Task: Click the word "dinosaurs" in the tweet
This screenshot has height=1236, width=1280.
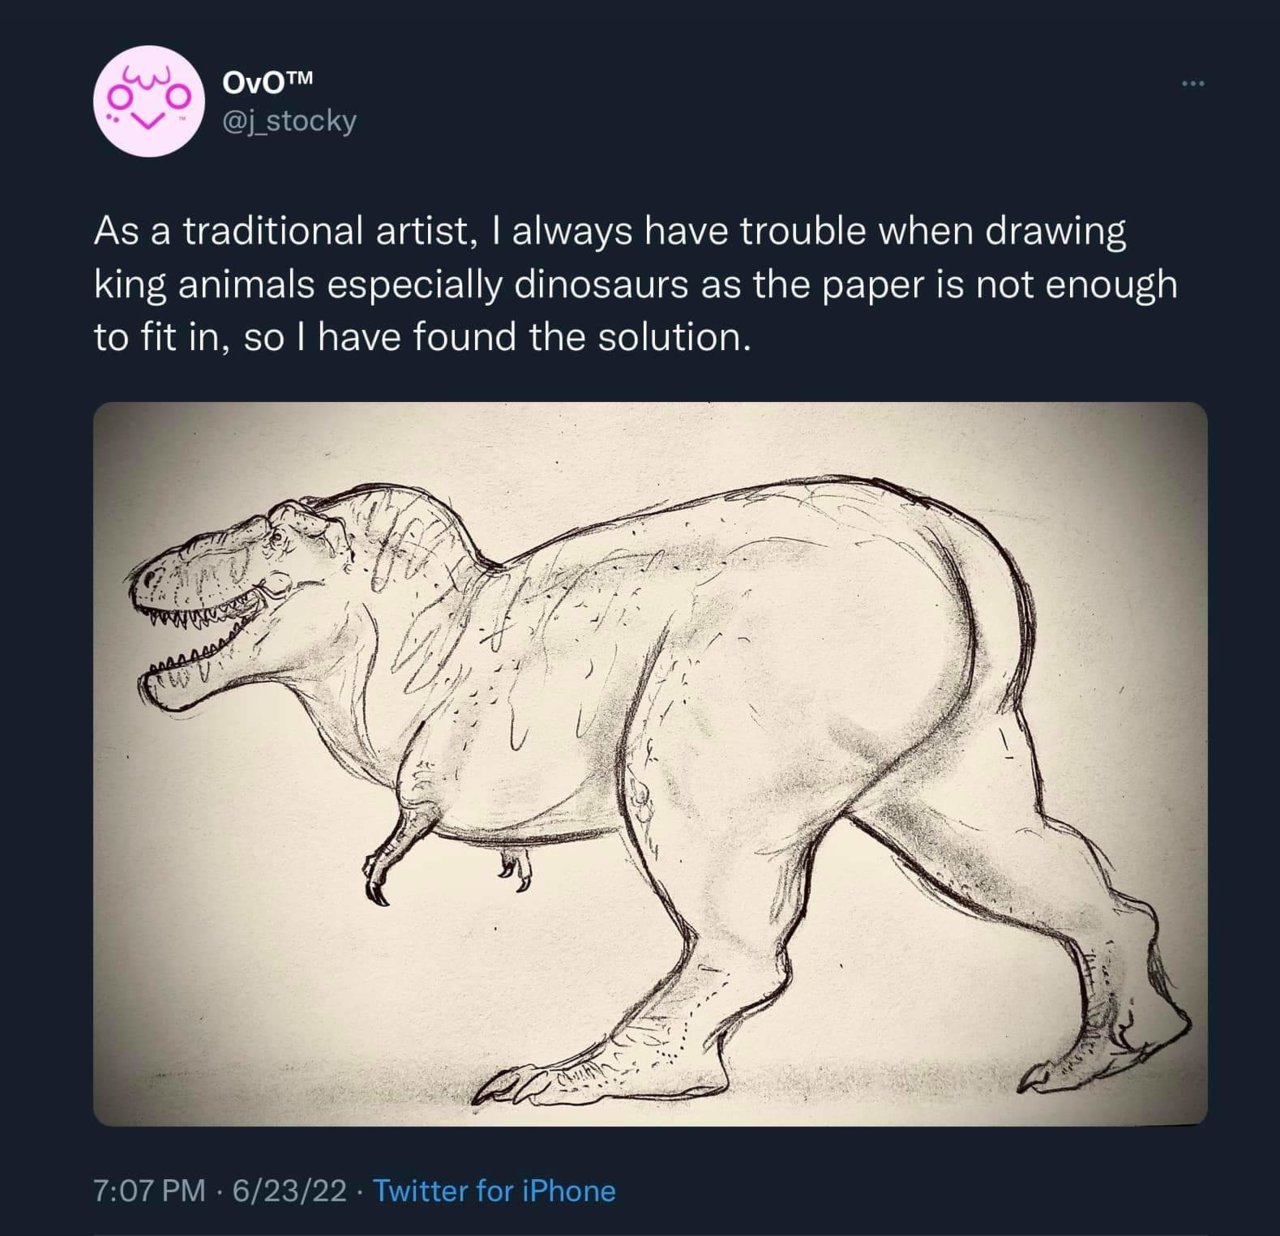Action: pyautogui.click(x=597, y=285)
